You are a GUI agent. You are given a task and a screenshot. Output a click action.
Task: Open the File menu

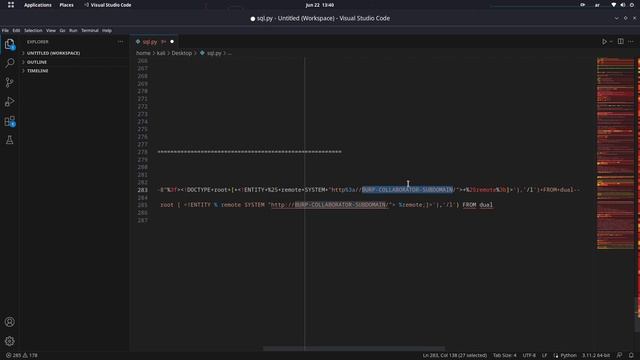5,30
